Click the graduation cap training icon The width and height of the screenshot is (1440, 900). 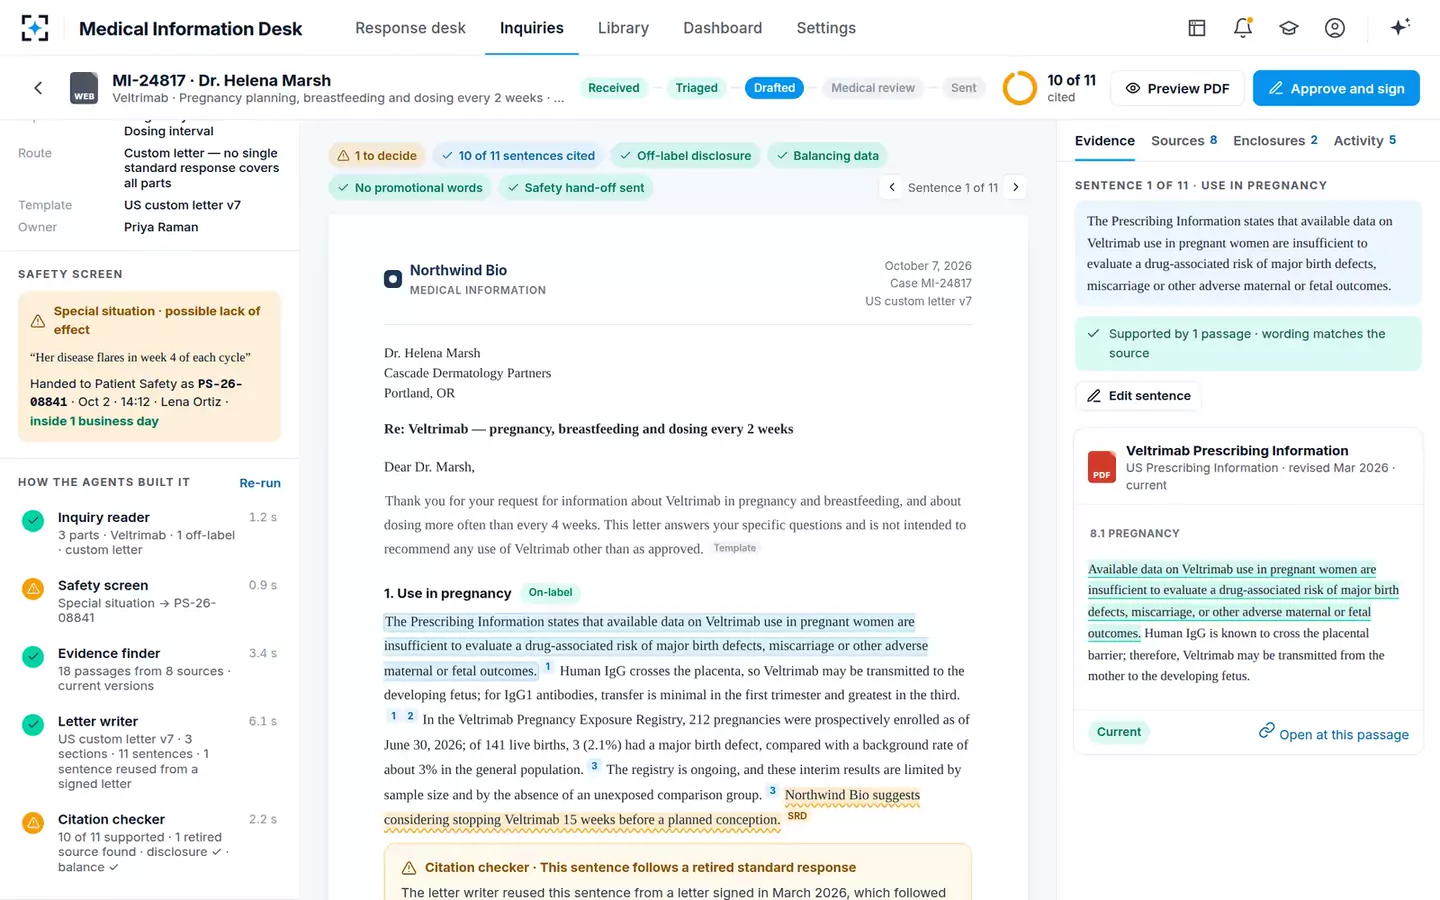point(1289,28)
